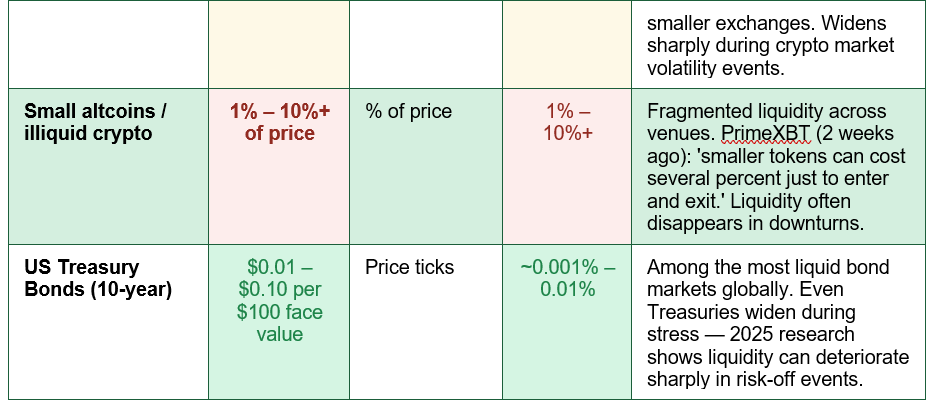
Task: Select the 'US Treasury Bonds (10-year)' cell
Action: pyautogui.click(x=108, y=321)
